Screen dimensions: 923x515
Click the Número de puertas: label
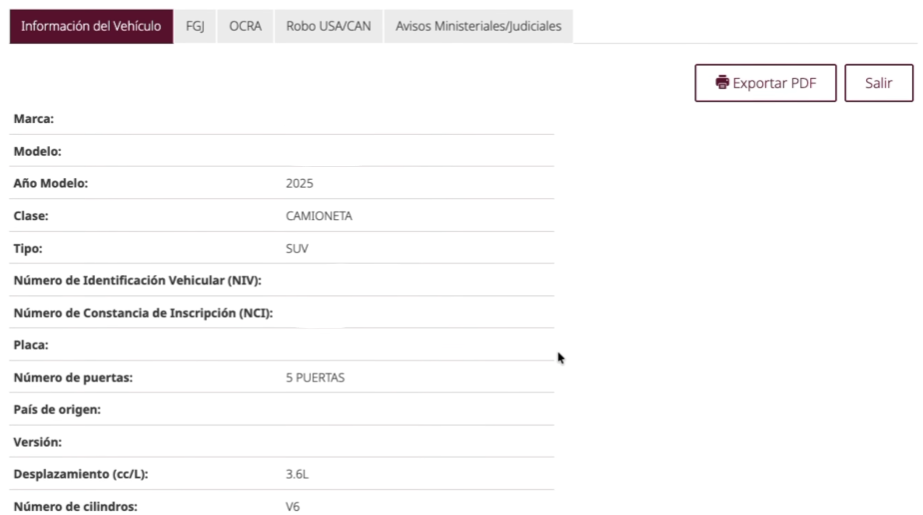tap(73, 378)
